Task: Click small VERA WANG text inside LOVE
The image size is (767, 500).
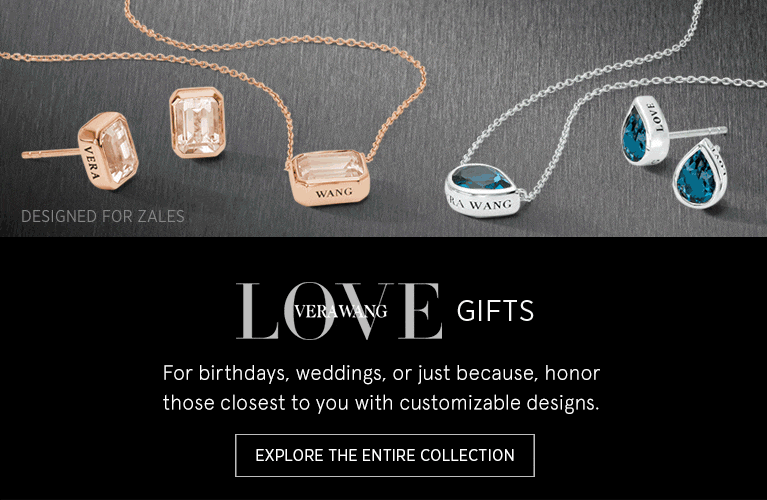Action: [x=341, y=311]
